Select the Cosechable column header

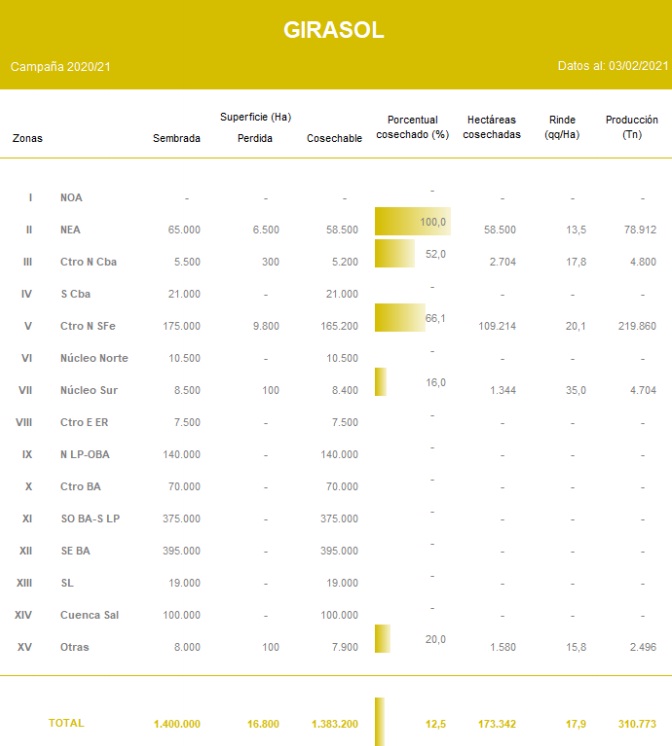pos(334,138)
